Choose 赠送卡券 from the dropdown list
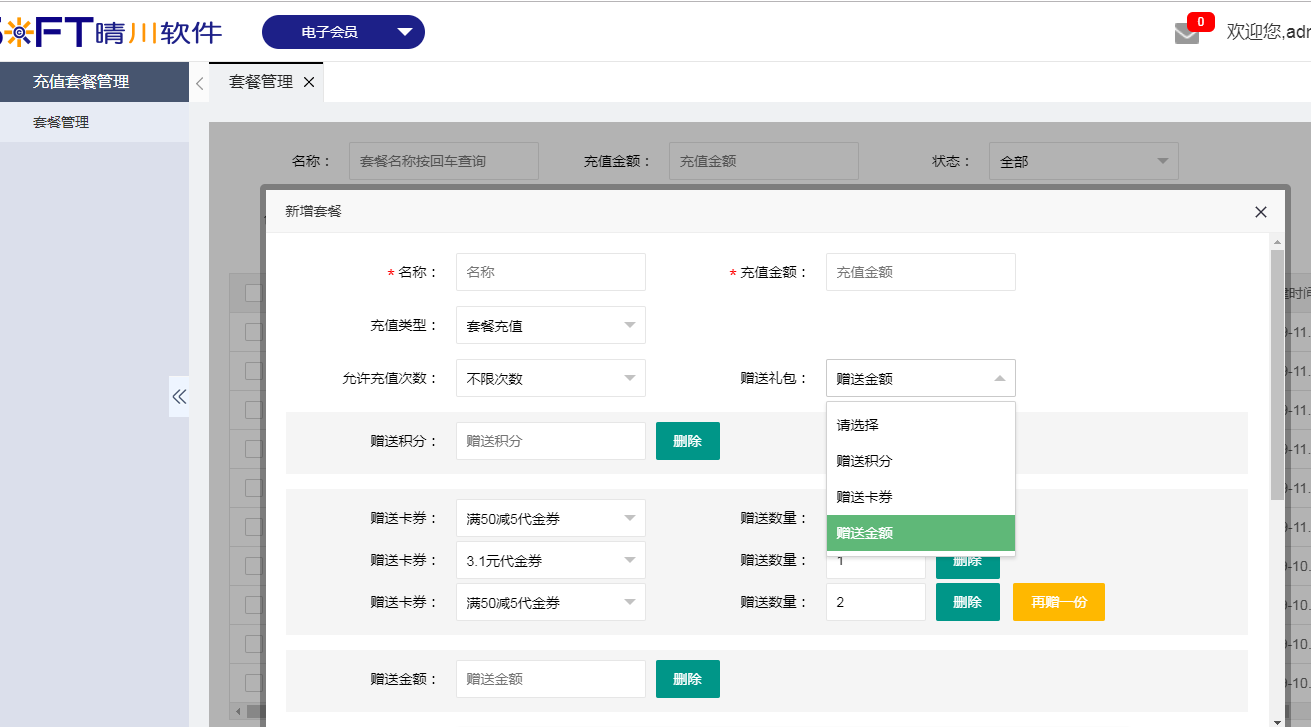1311x727 pixels. coord(920,497)
